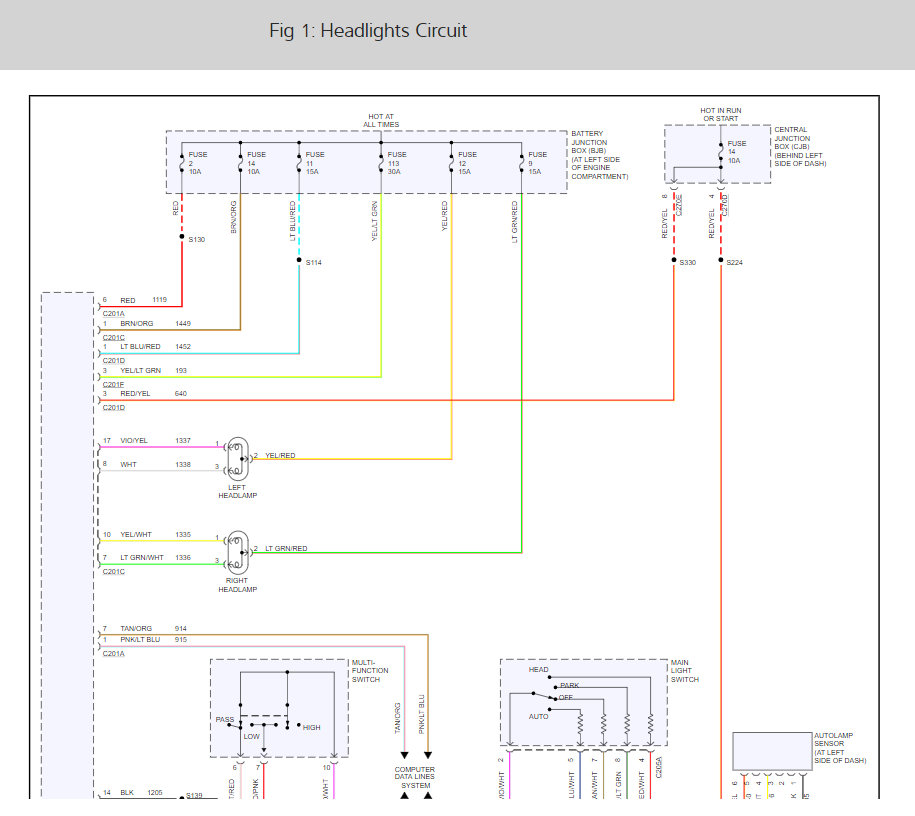This screenshot has width=915, height=816.
Task: Click the Battery Junction Box (BJB) label
Action: 599,155
